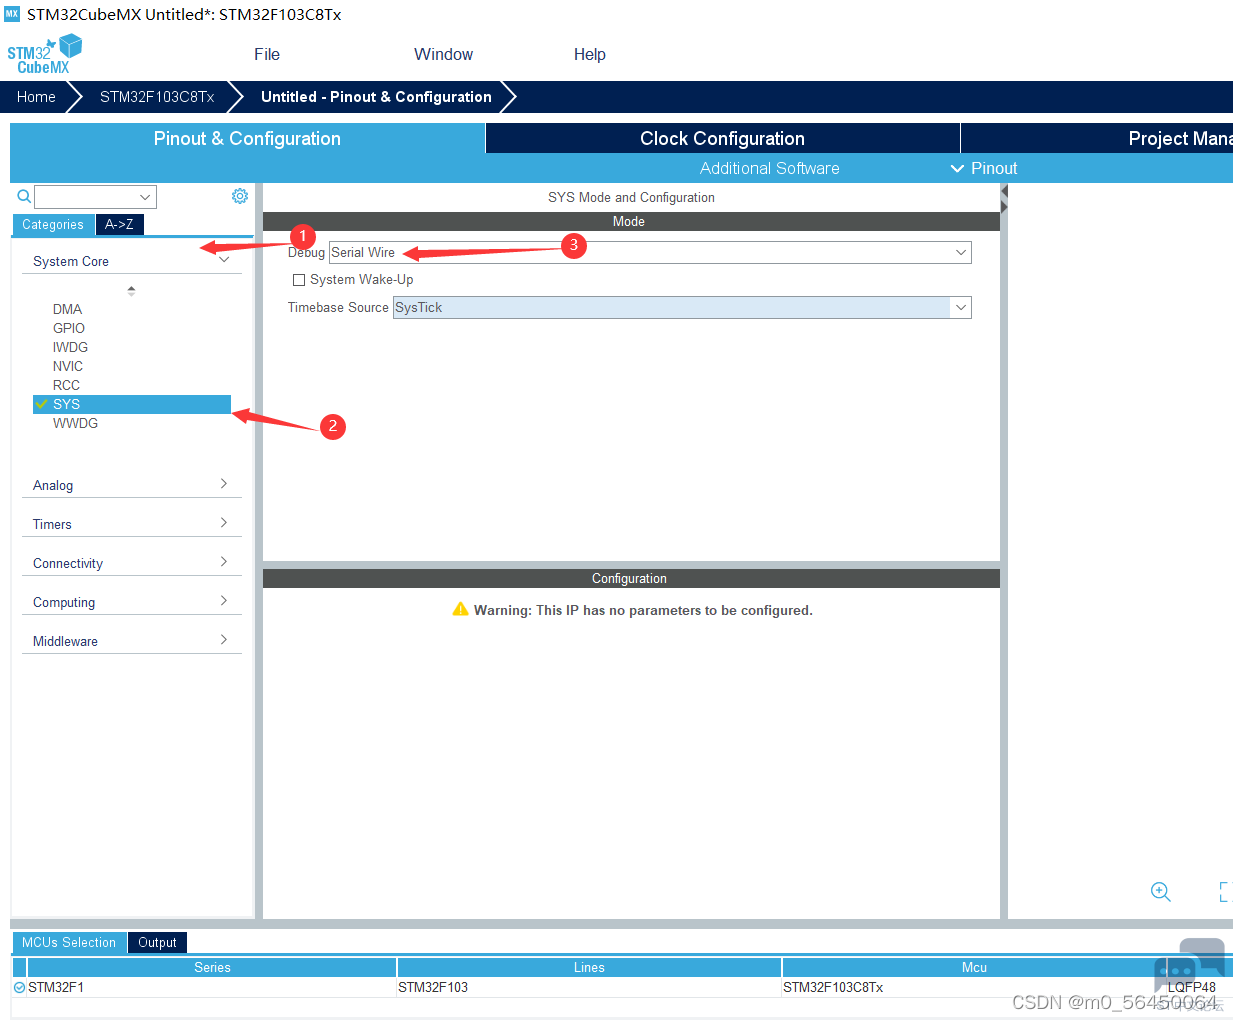
Task: Select the A->Z tab
Action: 119,224
